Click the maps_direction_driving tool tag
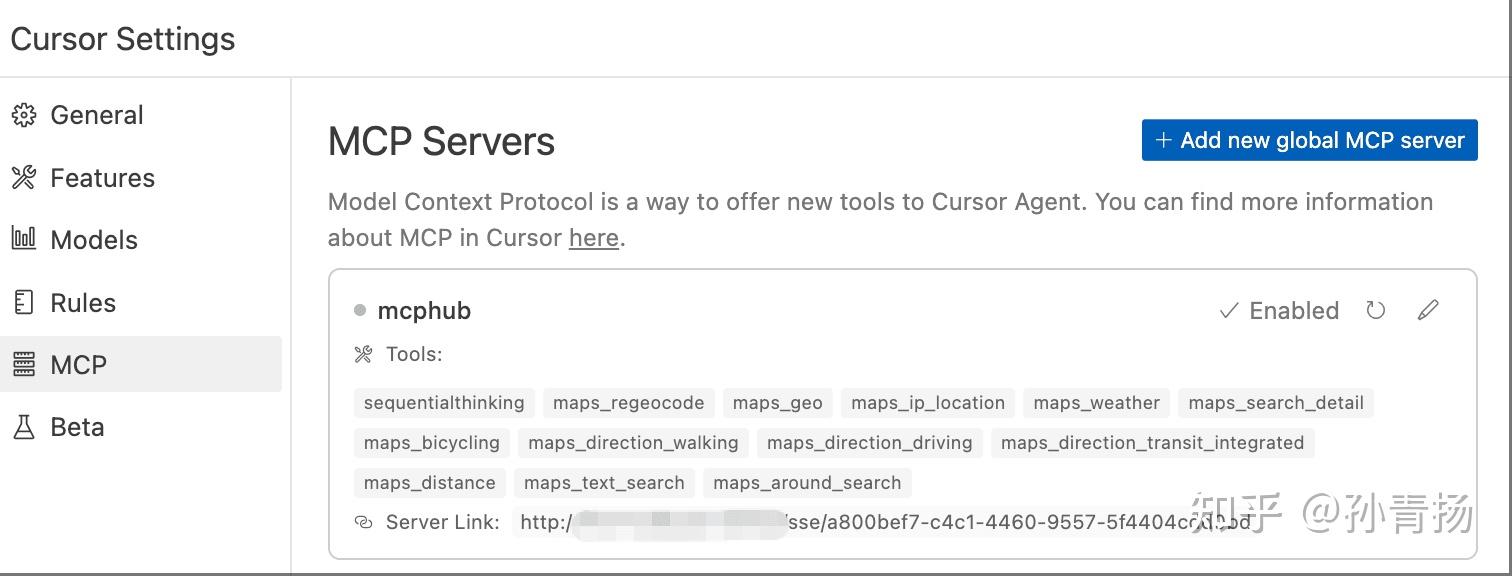The width and height of the screenshot is (1512, 576). [x=869, y=443]
